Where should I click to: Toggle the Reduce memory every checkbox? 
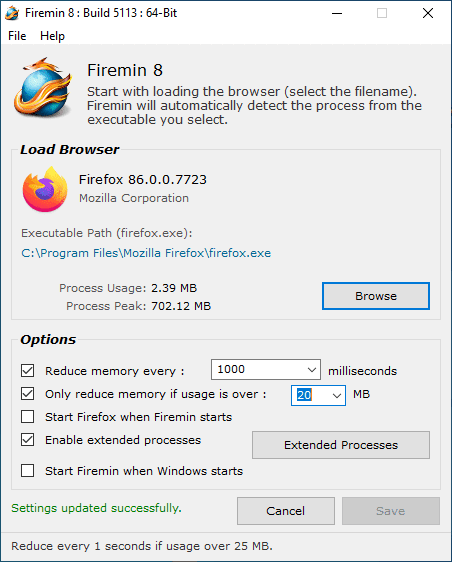point(28,371)
